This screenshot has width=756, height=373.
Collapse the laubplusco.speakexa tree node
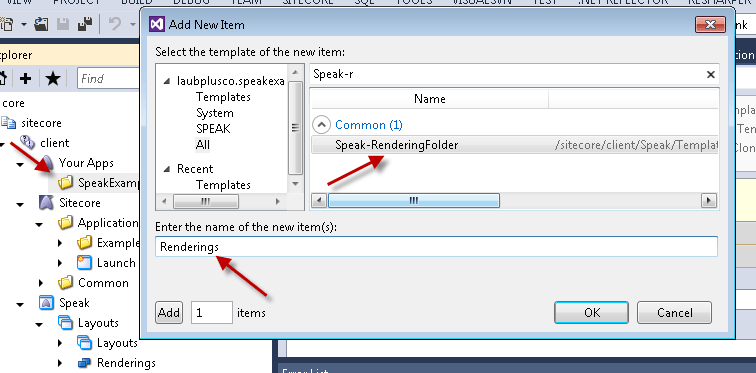167,81
